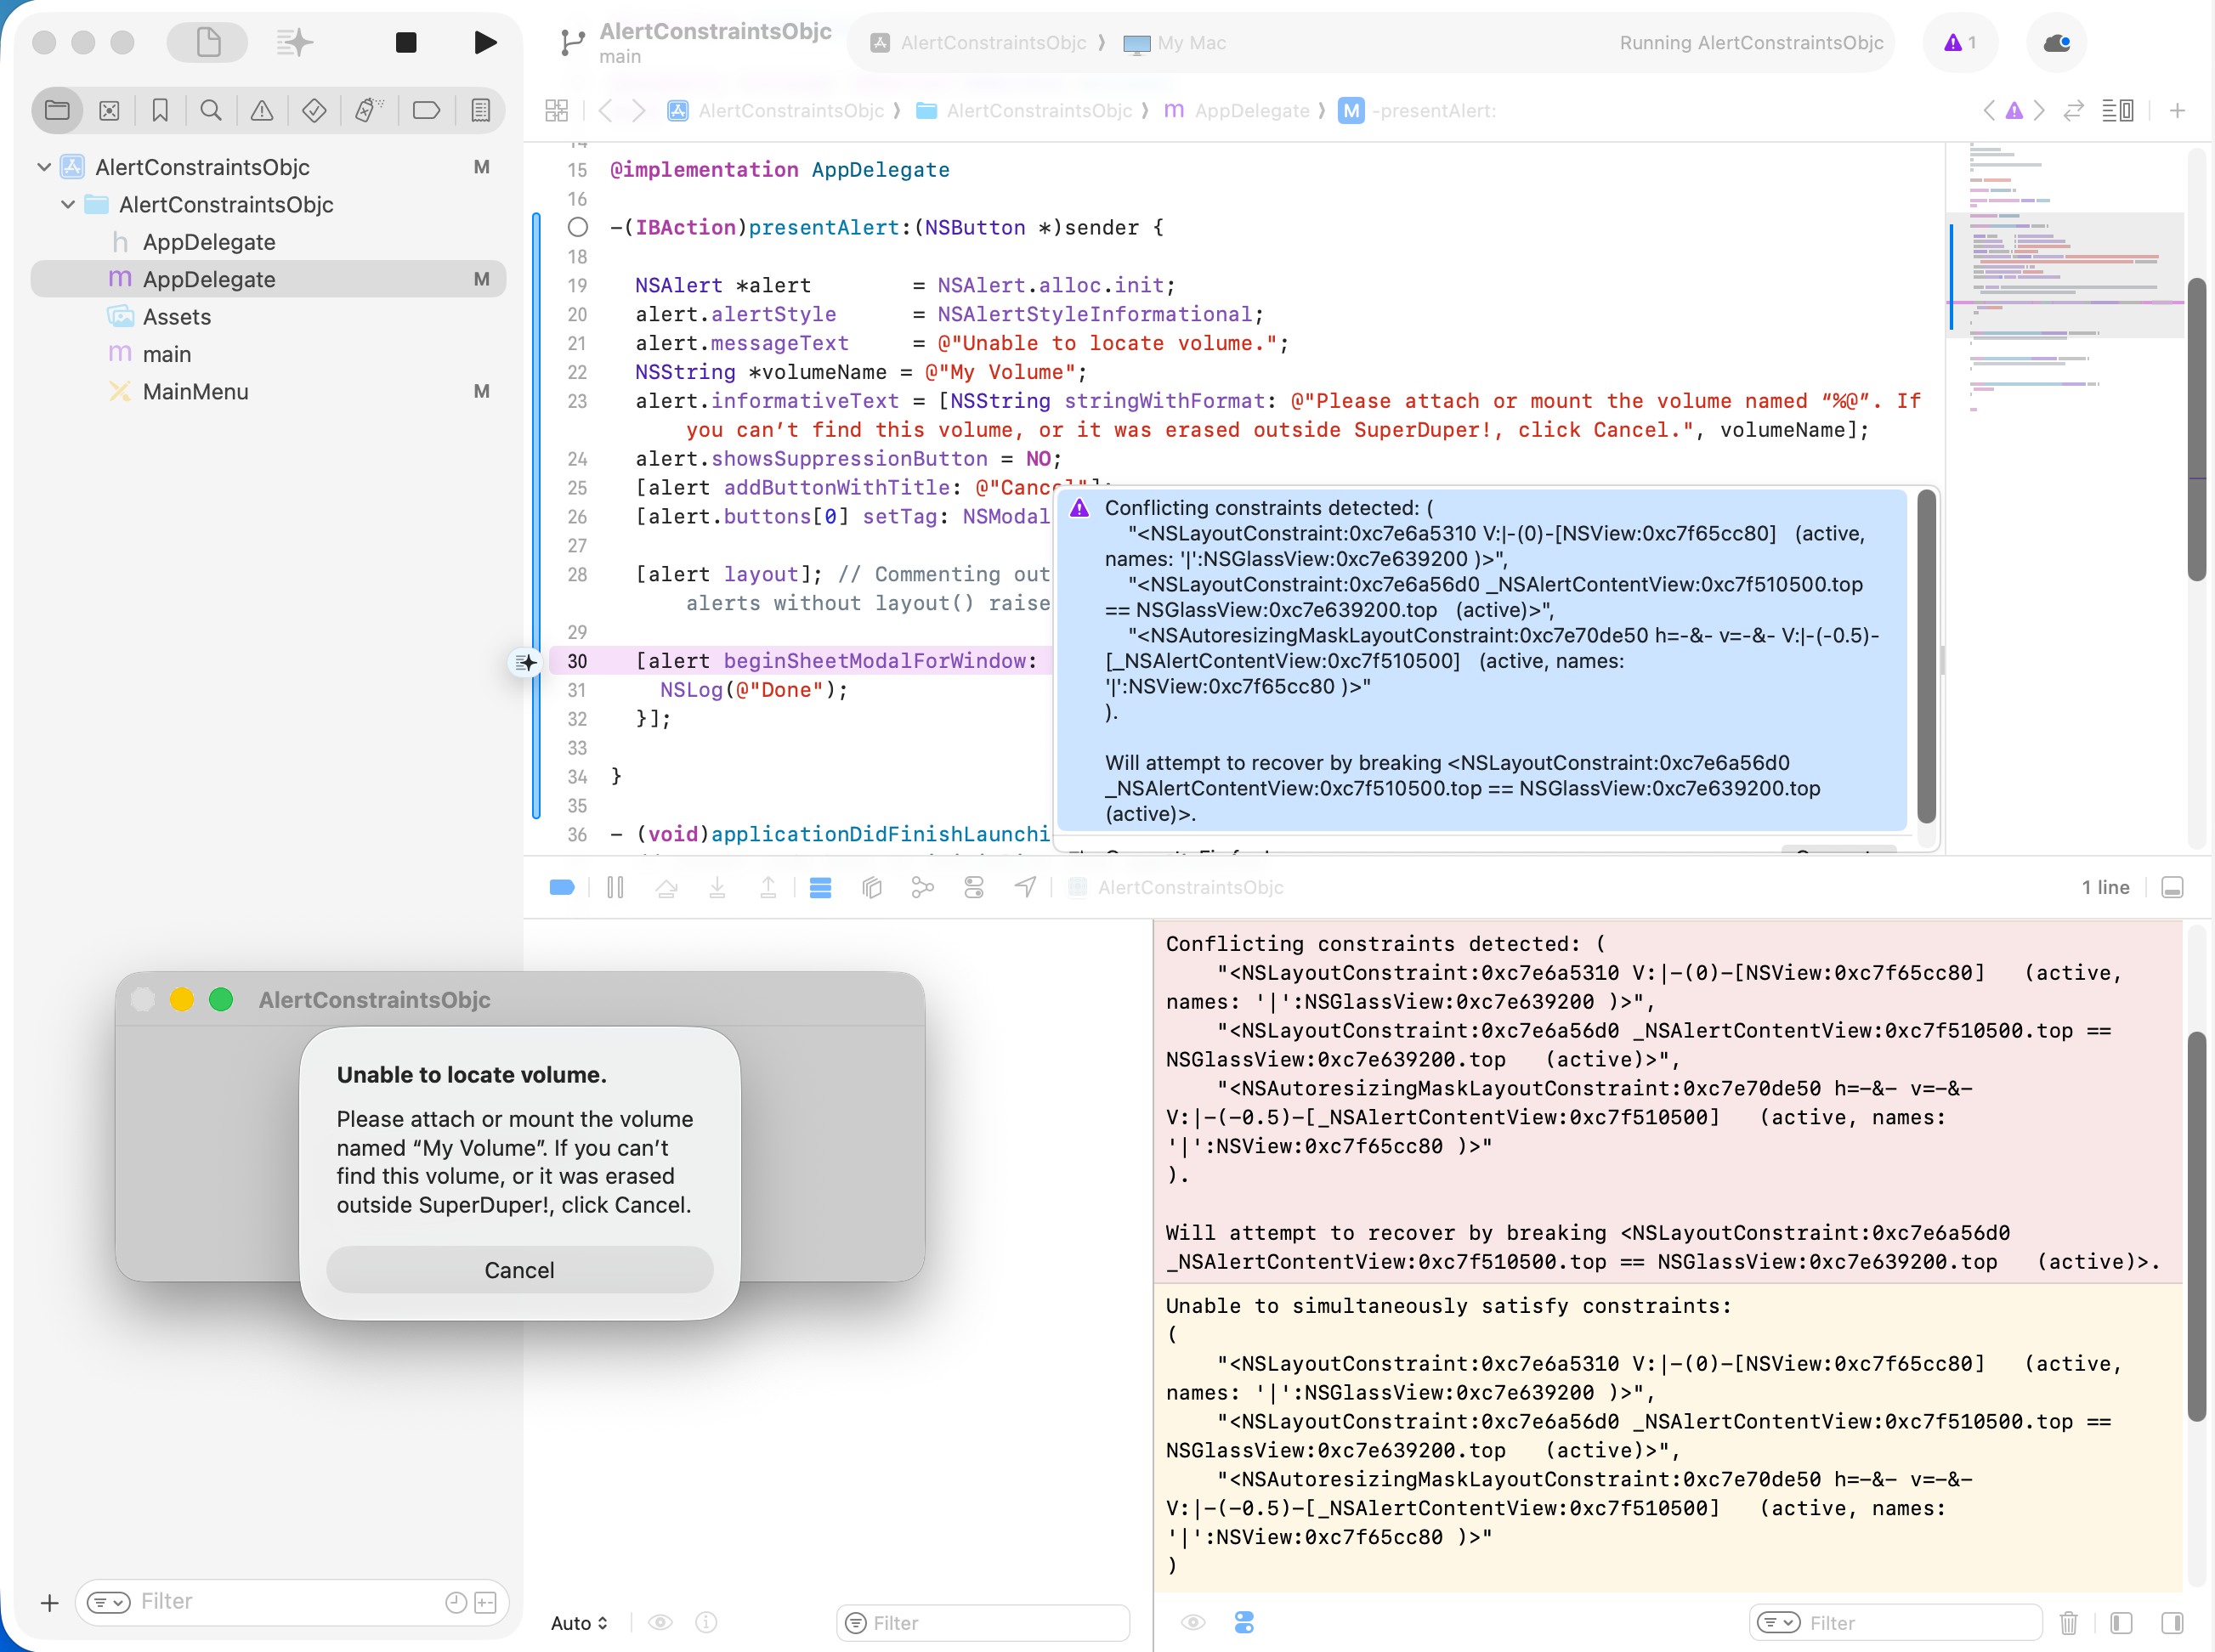This screenshot has width=2215, height=1652.
Task: Open the Xcode Cloud status icon
Action: point(2057,42)
